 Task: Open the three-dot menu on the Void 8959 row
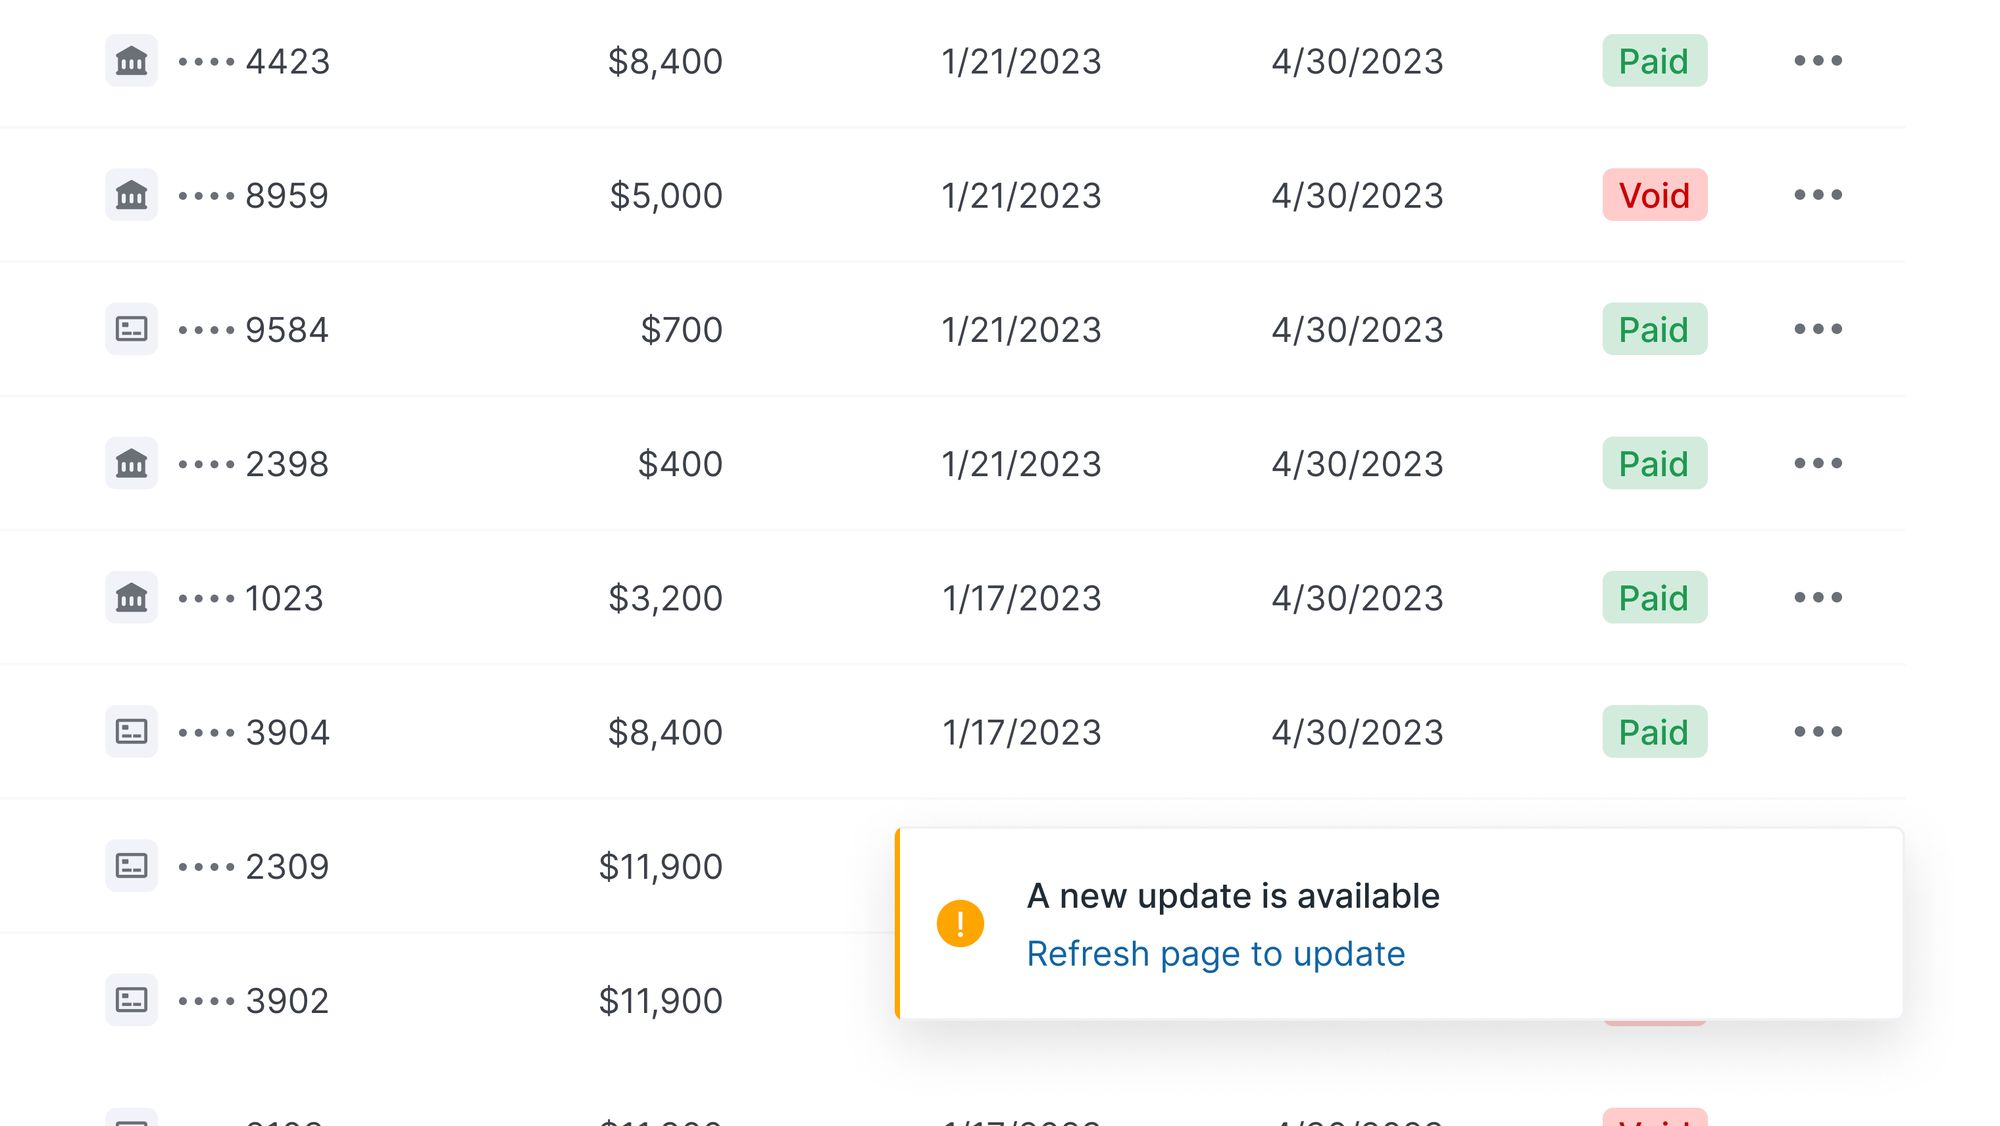(1818, 195)
